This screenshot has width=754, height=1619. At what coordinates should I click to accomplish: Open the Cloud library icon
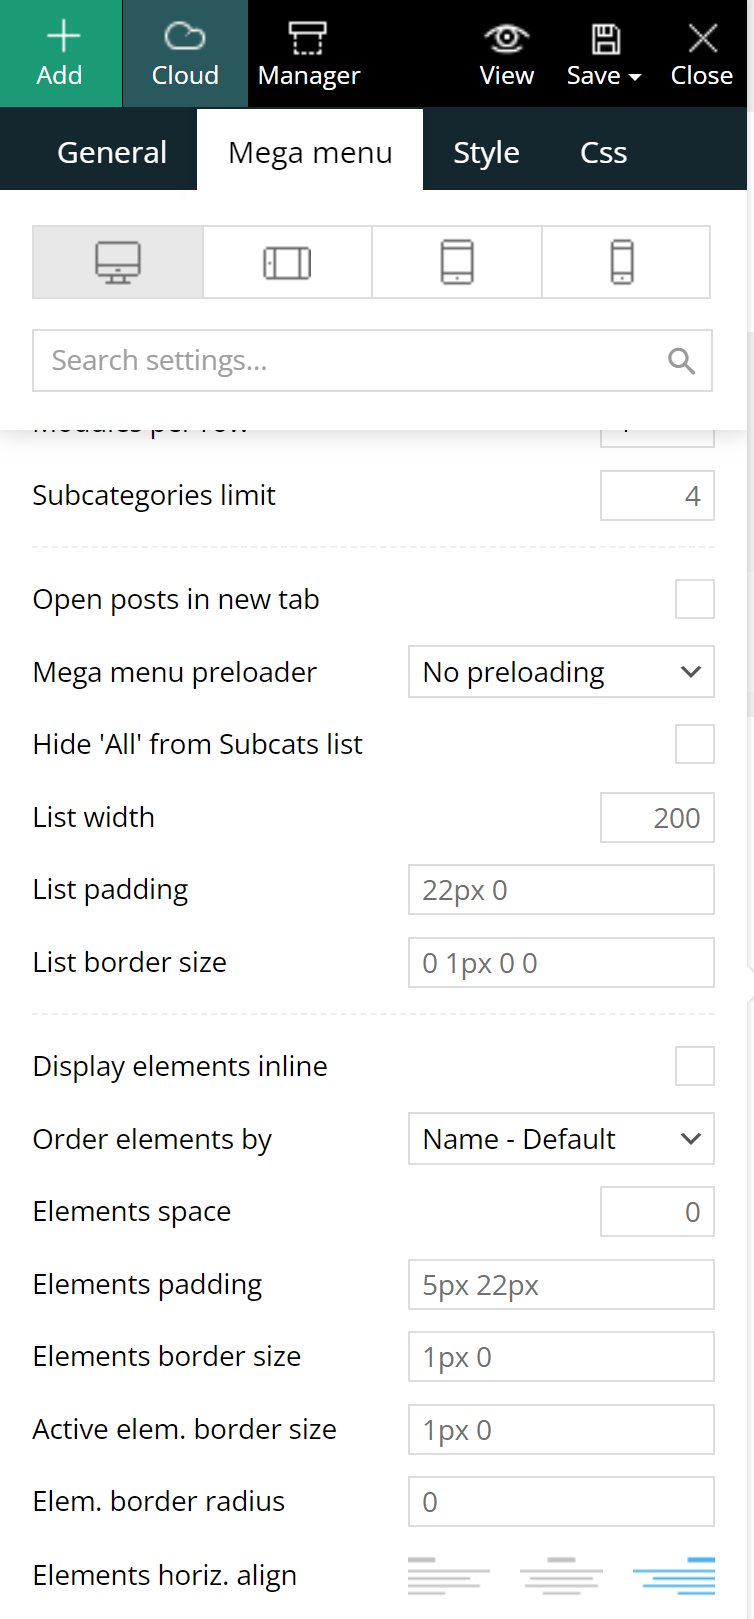[x=185, y=37]
